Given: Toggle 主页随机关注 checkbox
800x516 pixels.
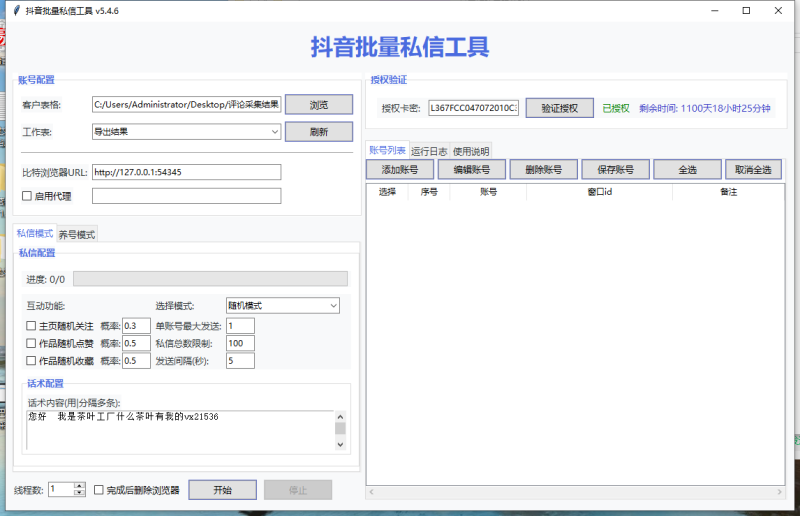Looking at the screenshot, I should click(x=31, y=326).
